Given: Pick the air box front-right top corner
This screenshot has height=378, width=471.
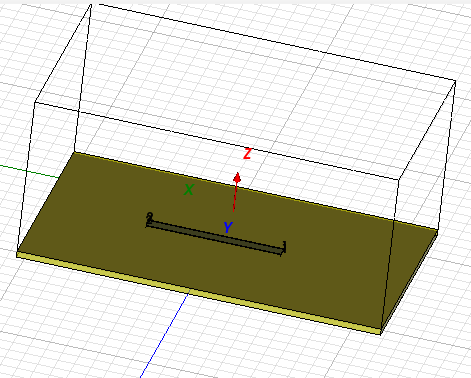Looking at the screenshot, I should click(x=399, y=179).
